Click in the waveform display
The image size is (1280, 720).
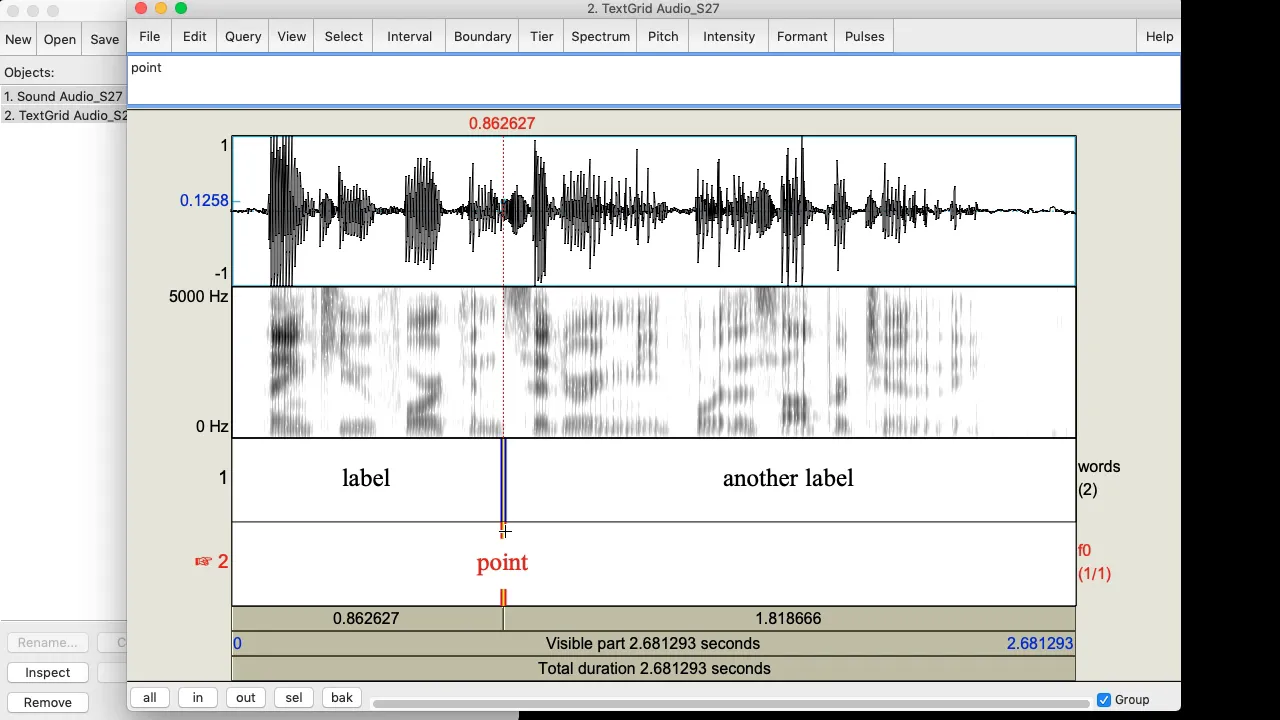(654, 211)
